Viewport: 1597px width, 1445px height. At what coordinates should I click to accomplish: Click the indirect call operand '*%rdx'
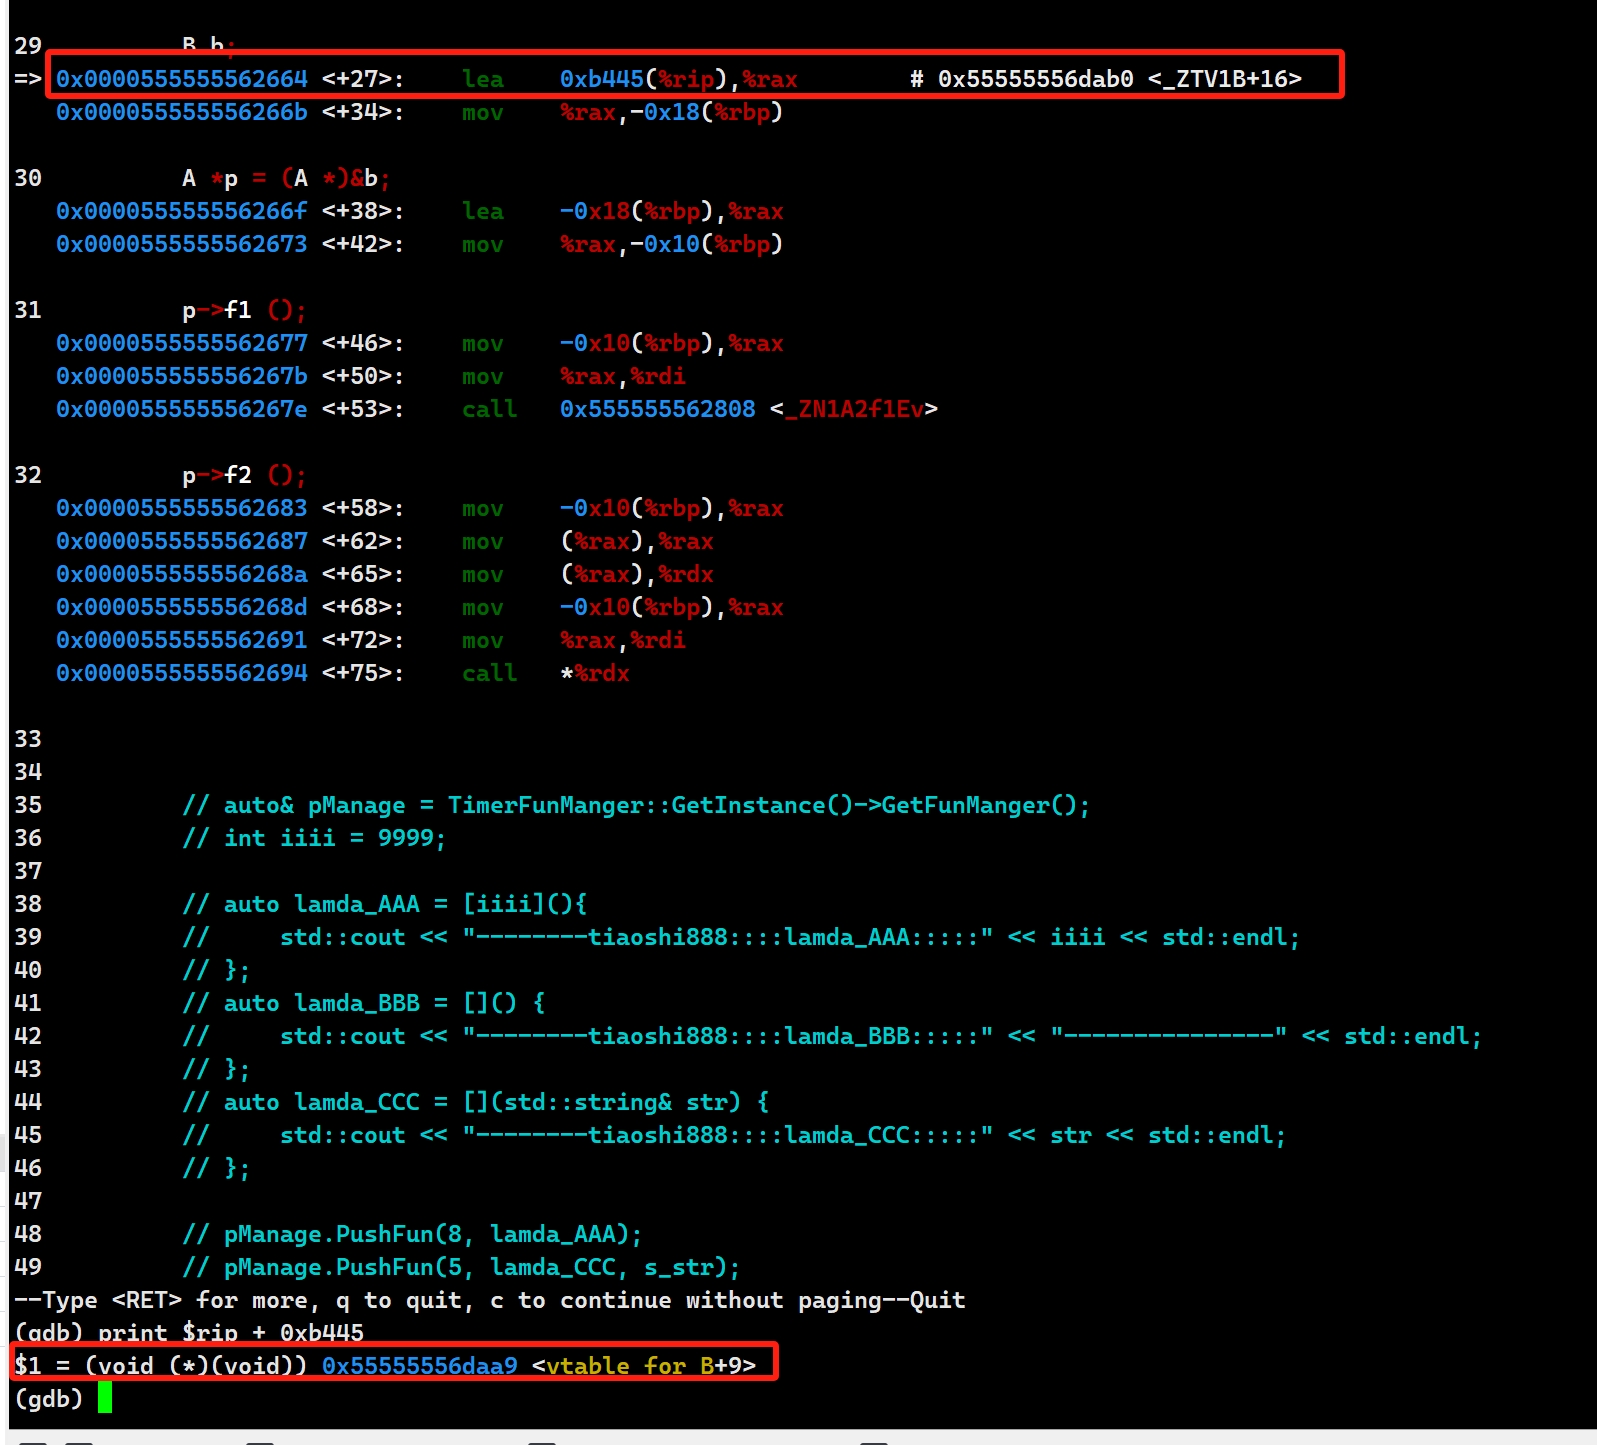(x=595, y=673)
